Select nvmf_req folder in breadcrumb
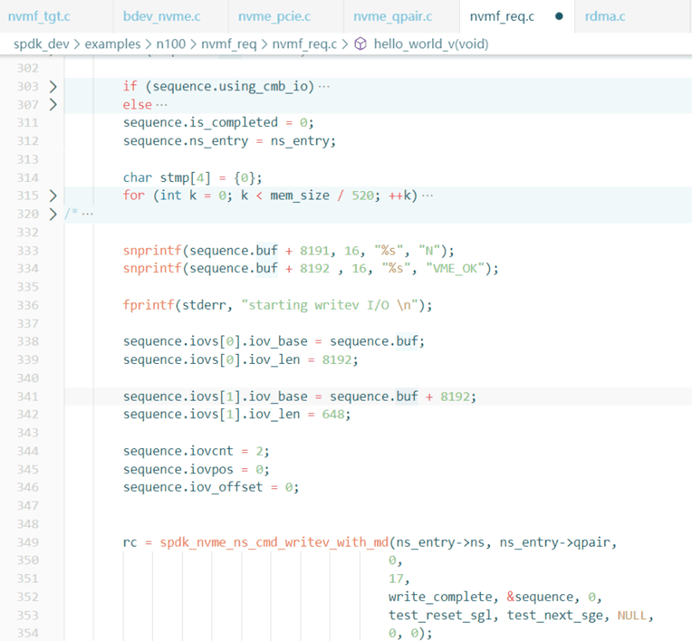This screenshot has height=641, width=692. [x=229, y=44]
